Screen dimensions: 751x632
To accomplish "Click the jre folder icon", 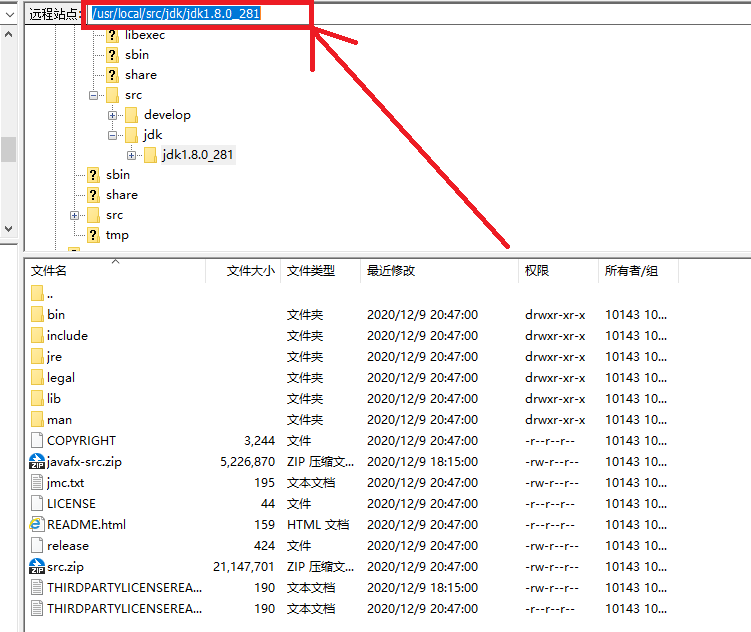I will 37,356.
